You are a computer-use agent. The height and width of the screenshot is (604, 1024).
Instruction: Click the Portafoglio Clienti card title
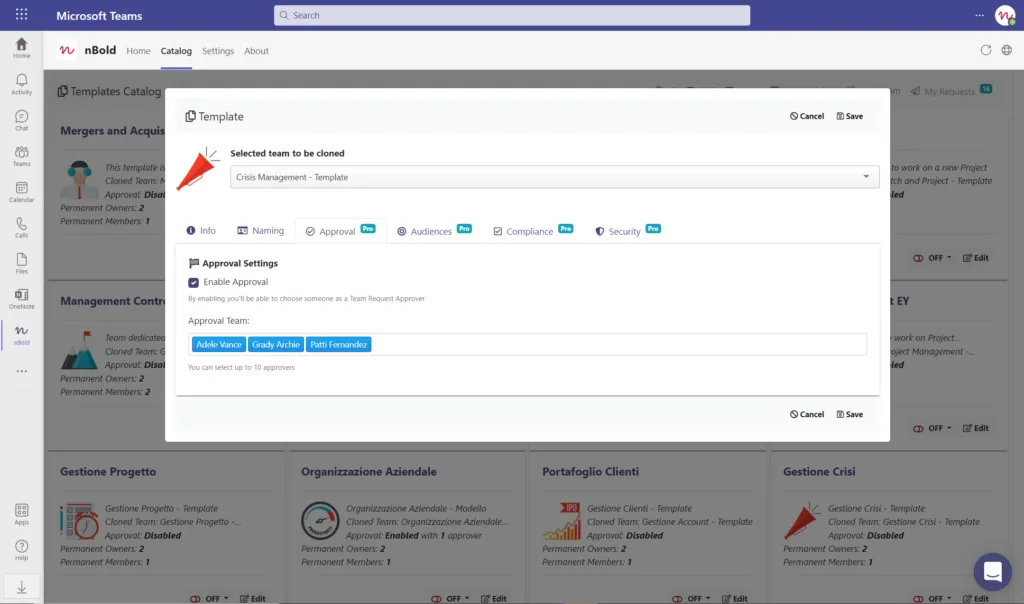point(590,471)
